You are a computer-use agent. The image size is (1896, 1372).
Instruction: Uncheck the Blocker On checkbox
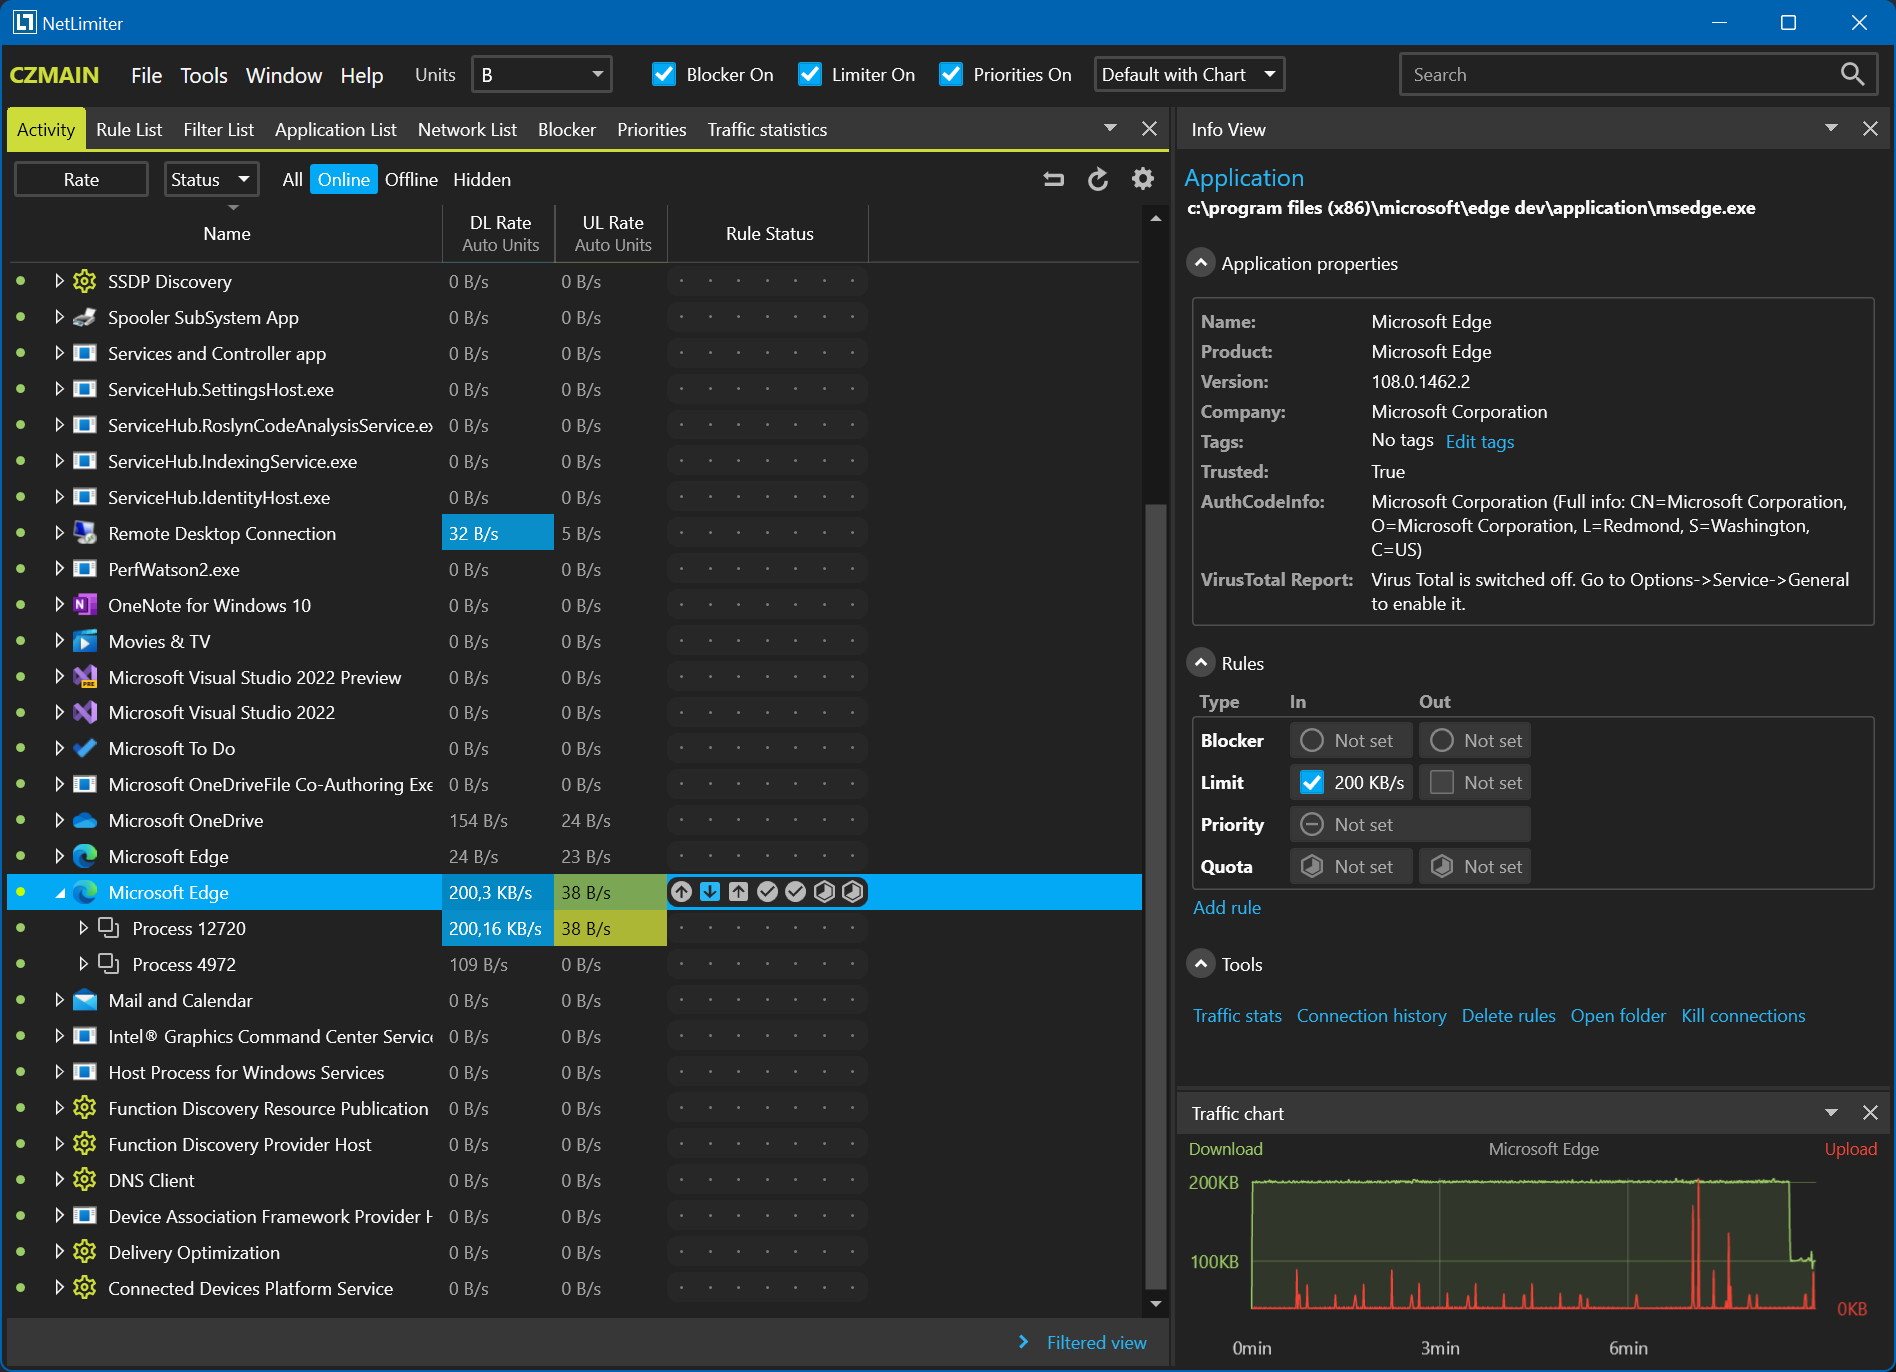[664, 74]
